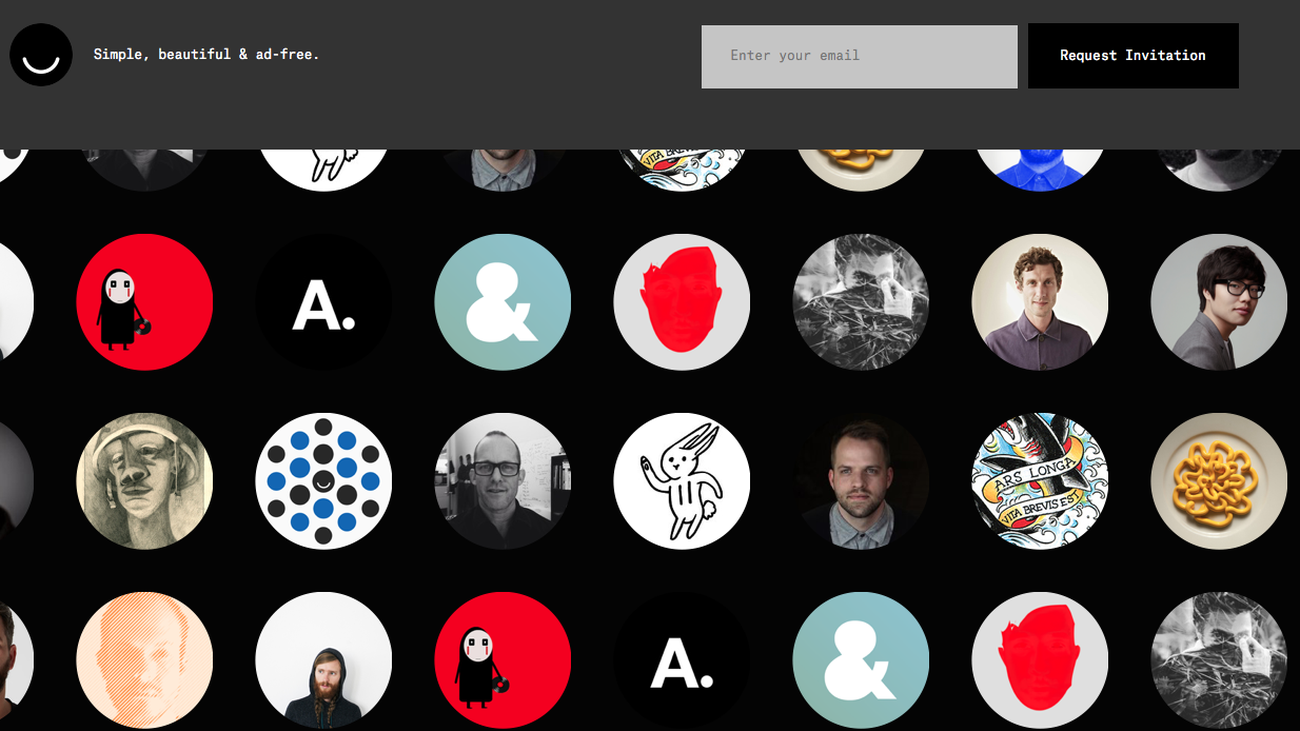Open shattered black-and-white photo beside purple-shirt man

tap(860, 302)
